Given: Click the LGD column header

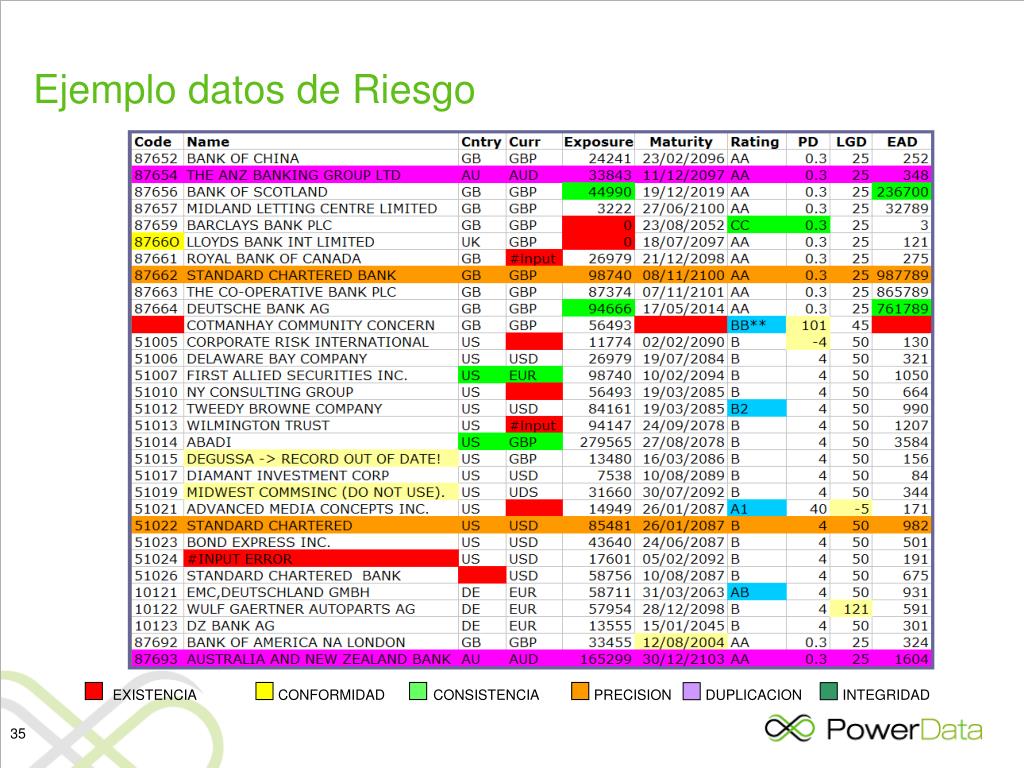Looking at the screenshot, I should (x=851, y=142).
